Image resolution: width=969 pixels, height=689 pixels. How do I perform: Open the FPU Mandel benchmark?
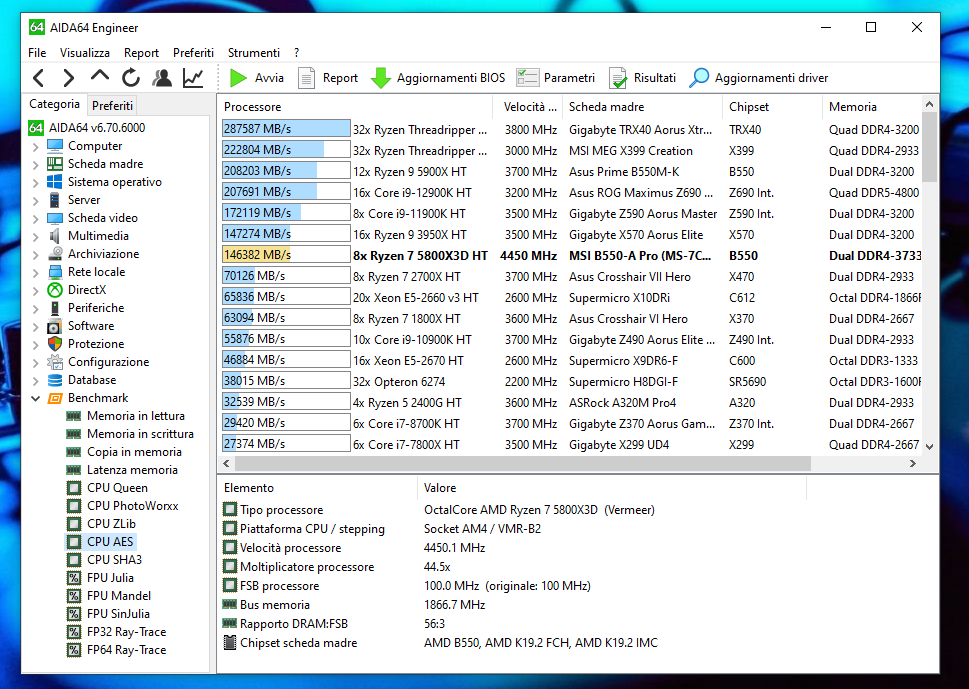pyautogui.click(x=119, y=595)
